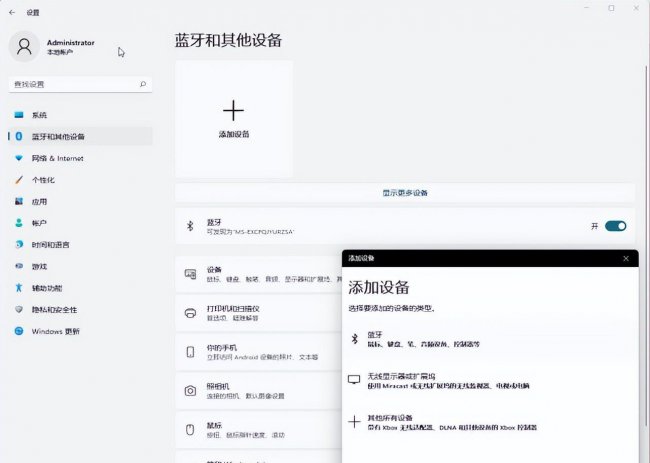Open the 设备 settings row
Screen dimensions: 650x463
pos(259,274)
